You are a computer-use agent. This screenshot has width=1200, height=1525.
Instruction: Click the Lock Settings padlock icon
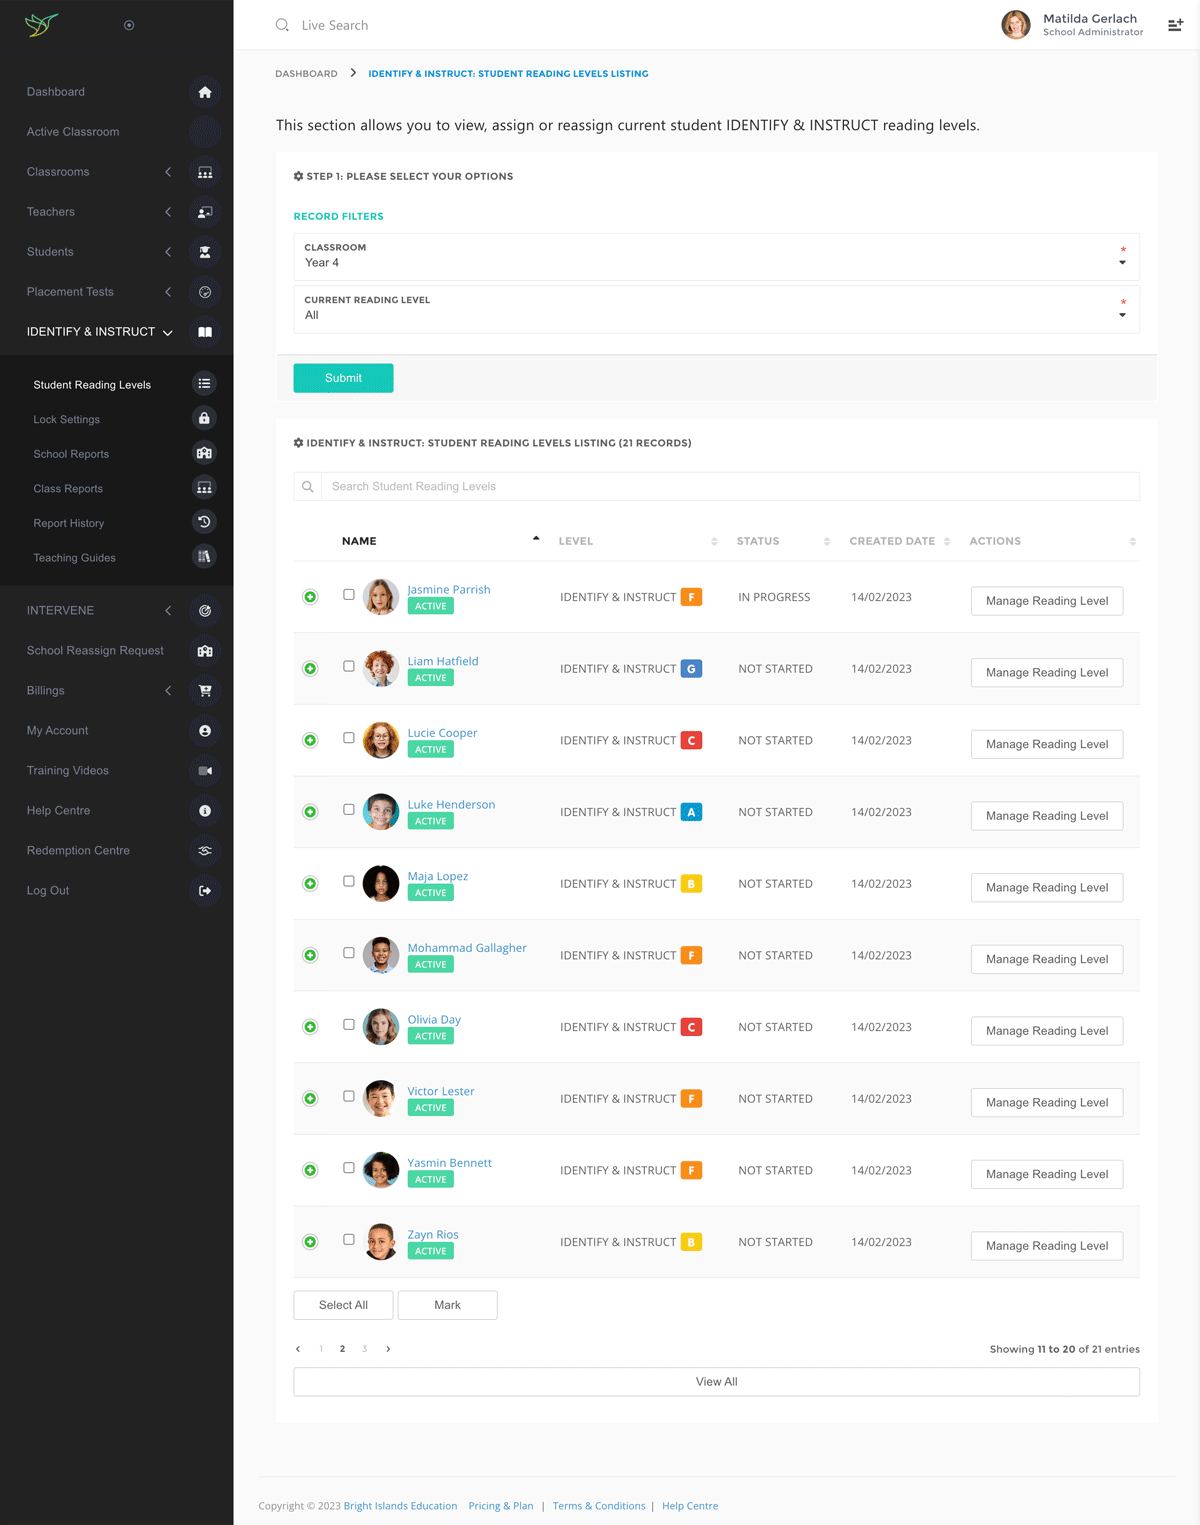point(204,419)
